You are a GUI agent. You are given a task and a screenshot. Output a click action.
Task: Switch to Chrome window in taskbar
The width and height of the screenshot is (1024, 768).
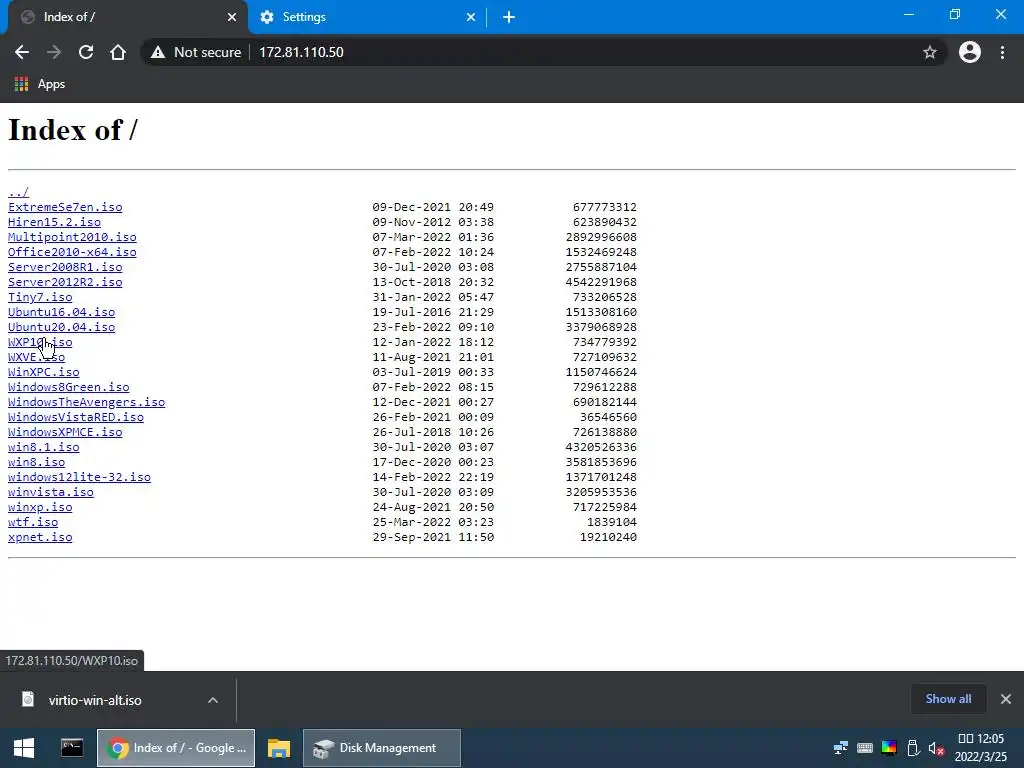176,748
